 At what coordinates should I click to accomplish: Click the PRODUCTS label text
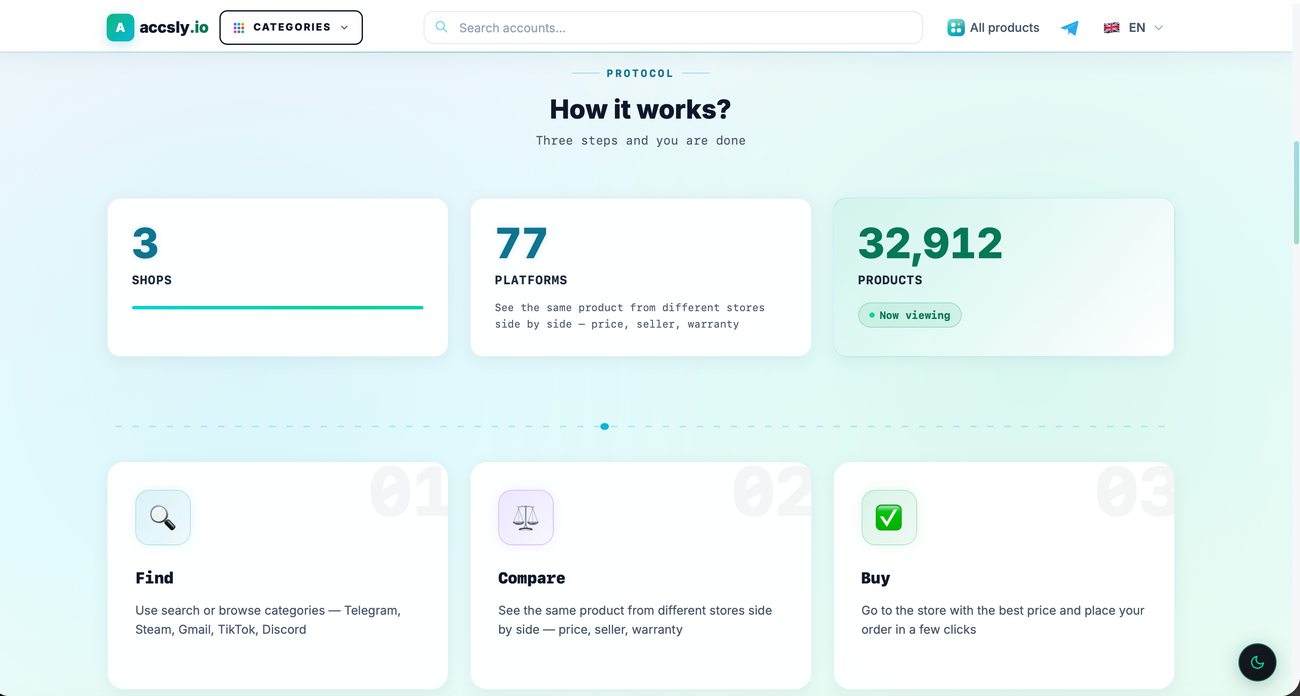pyautogui.click(x=890, y=280)
